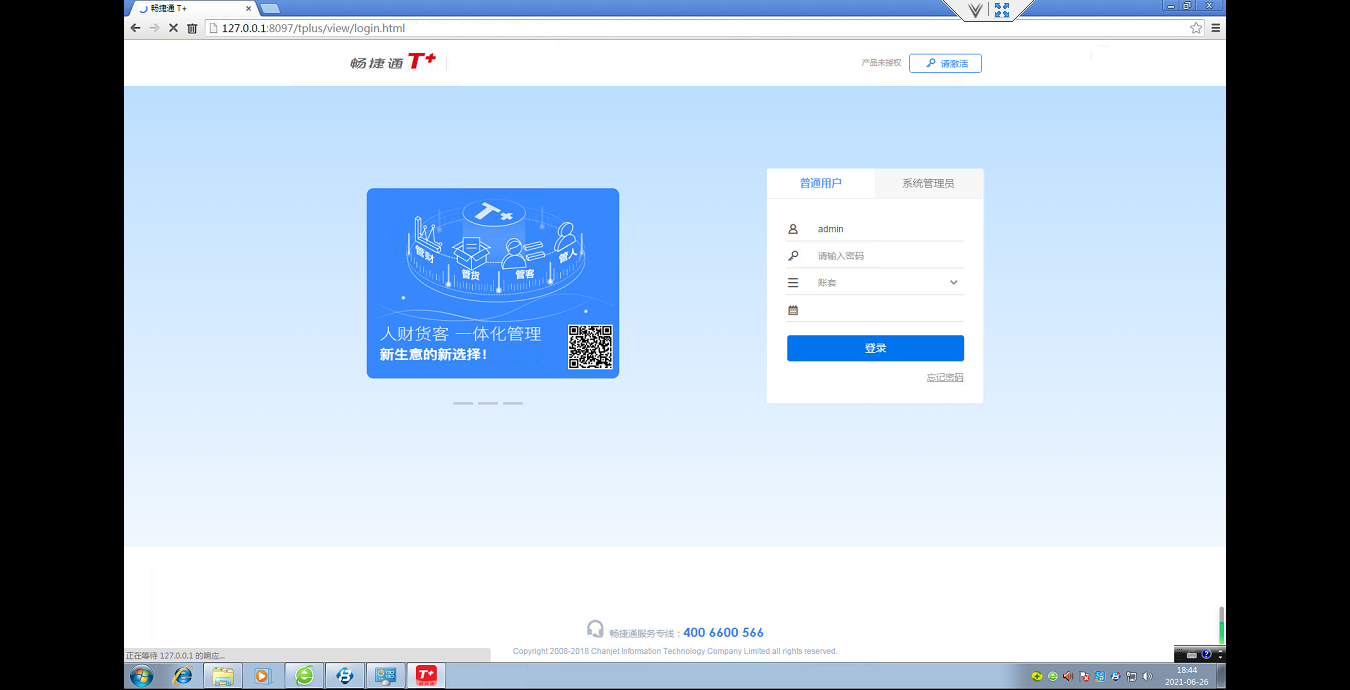This screenshot has height=690, width=1350.
Task: Scan the QR code on the banner
Action: click(x=590, y=347)
